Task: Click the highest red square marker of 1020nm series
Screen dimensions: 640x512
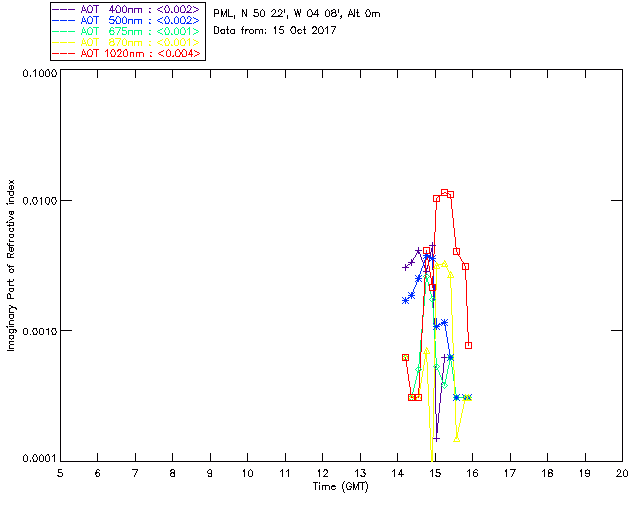Action: tap(444, 193)
